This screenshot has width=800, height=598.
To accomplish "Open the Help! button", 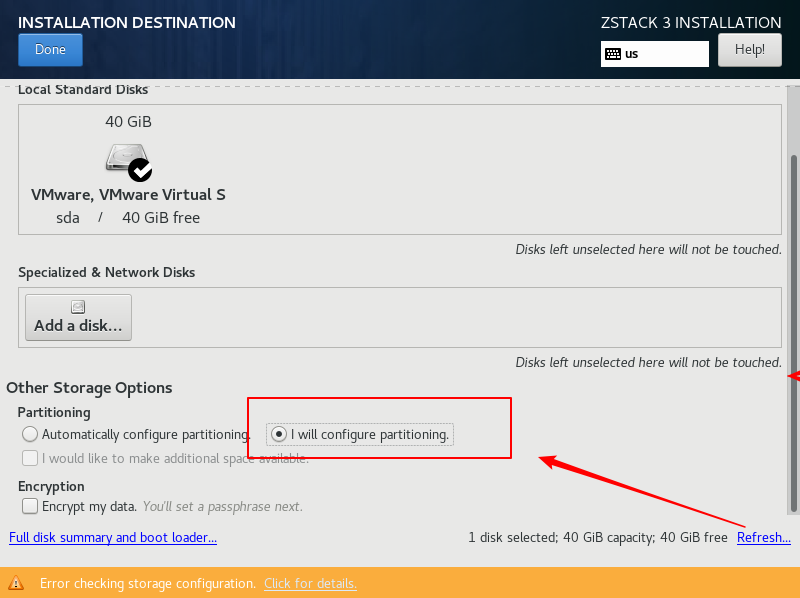I will (x=749, y=49).
